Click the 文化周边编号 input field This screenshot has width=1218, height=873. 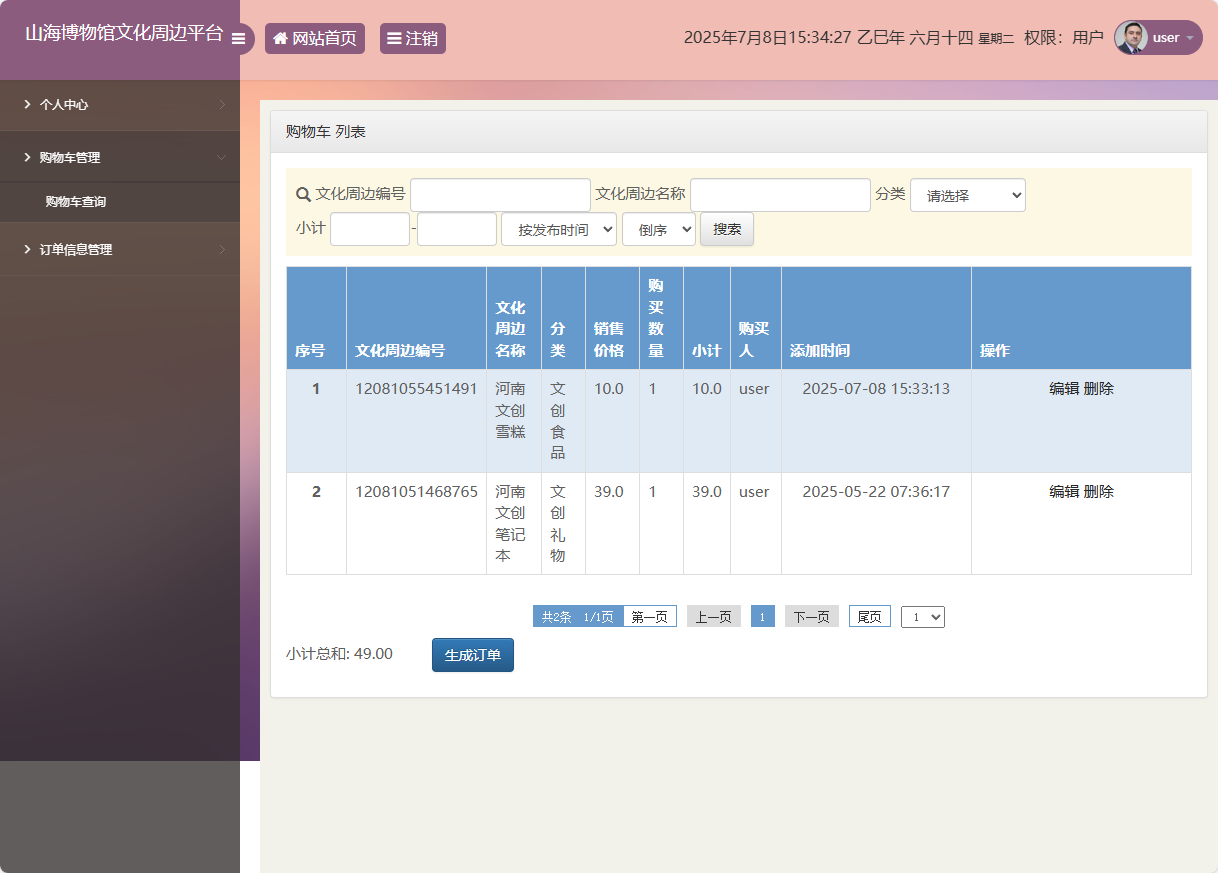click(500, 195)
